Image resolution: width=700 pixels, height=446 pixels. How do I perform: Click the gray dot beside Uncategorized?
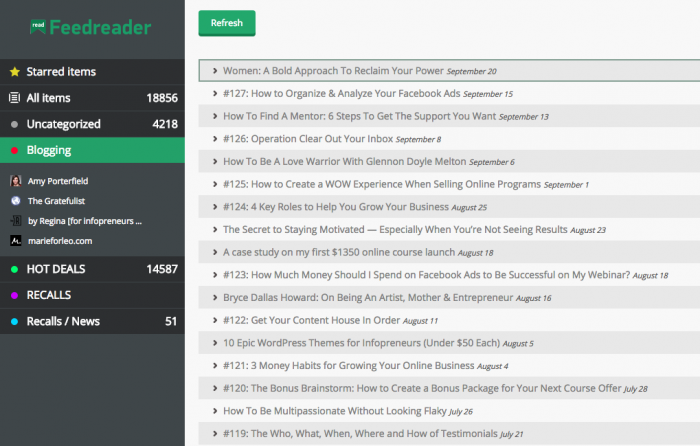(x=14, y=124)
